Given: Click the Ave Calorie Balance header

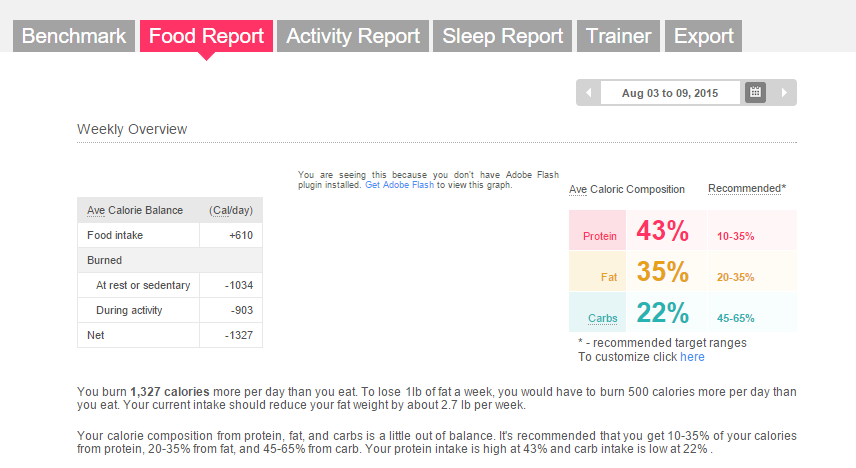Looking at the screenshot, I should [135, 210].
